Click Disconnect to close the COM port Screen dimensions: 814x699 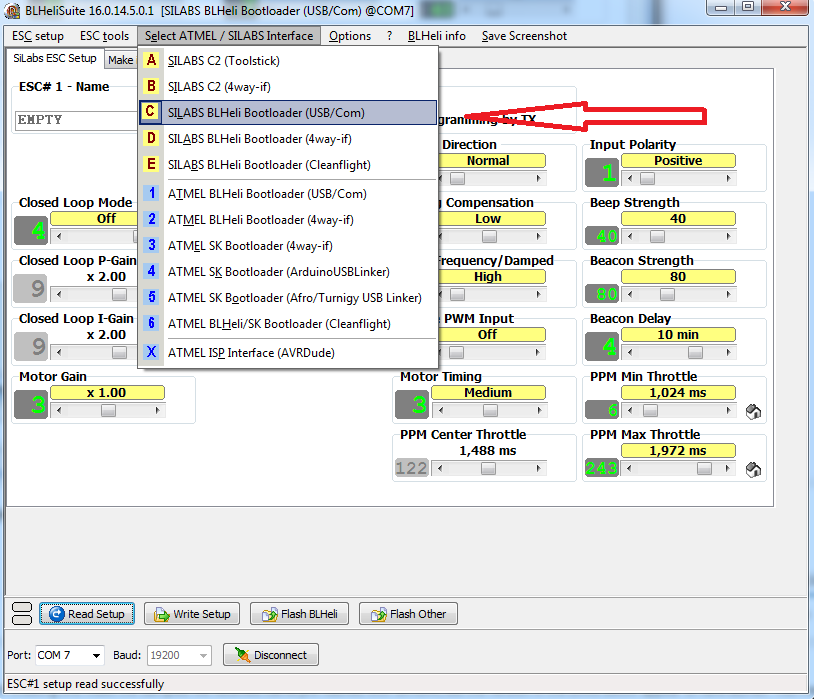[x=270, y=655]
